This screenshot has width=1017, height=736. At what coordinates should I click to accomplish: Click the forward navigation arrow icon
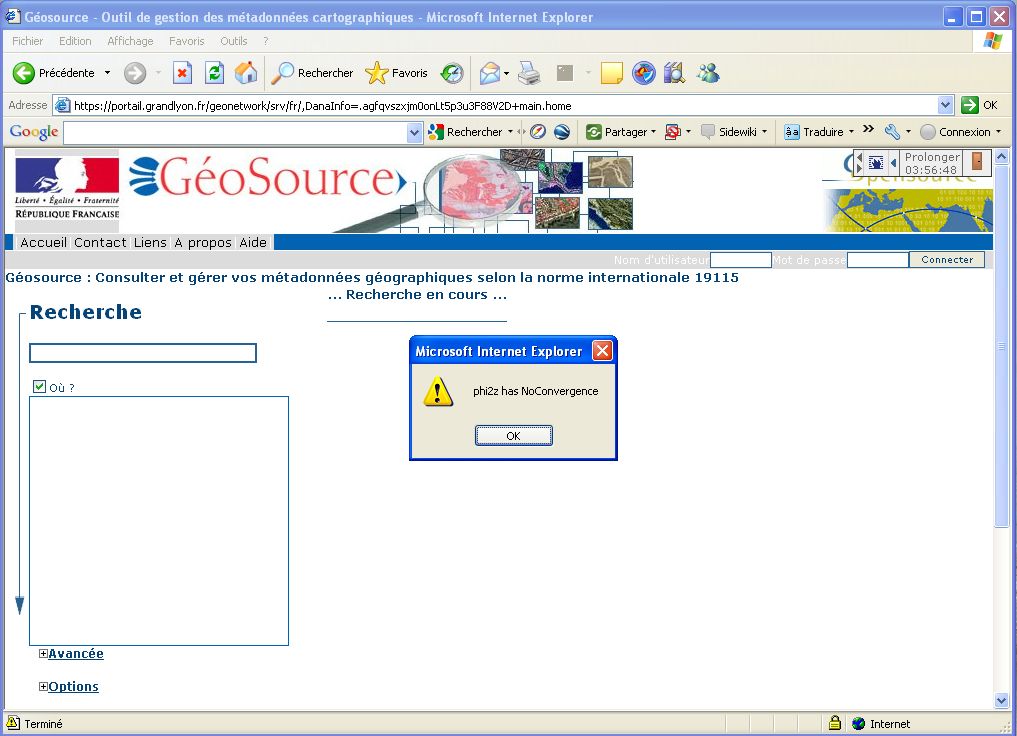(x=135, y=73)
